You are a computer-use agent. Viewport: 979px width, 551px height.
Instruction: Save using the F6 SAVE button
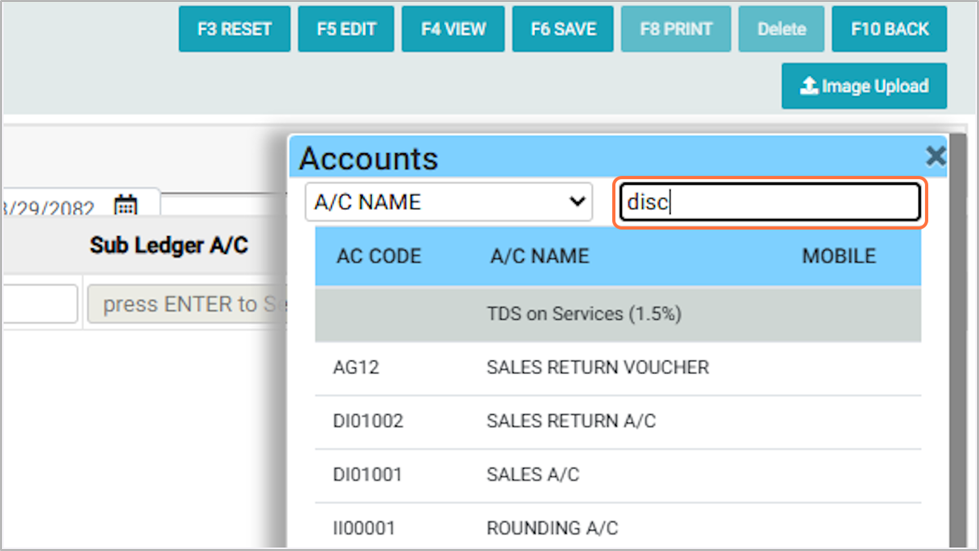563,29
